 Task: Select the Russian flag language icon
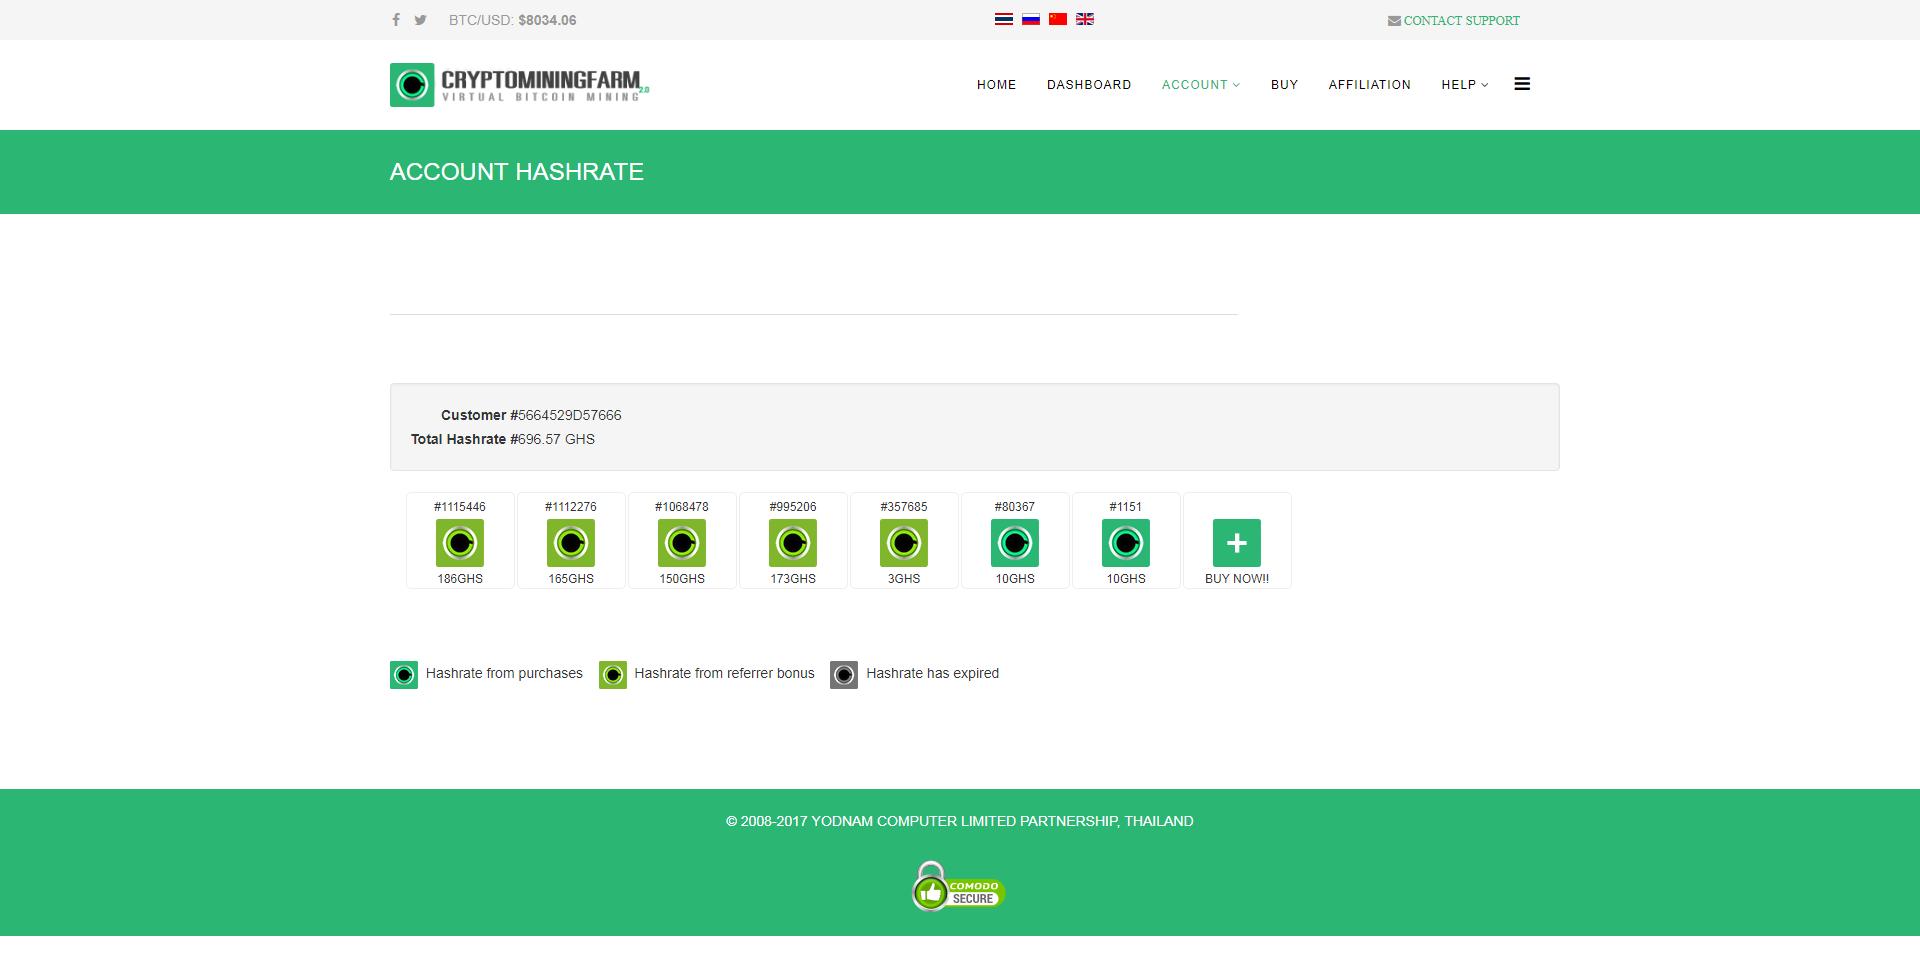1031,19
